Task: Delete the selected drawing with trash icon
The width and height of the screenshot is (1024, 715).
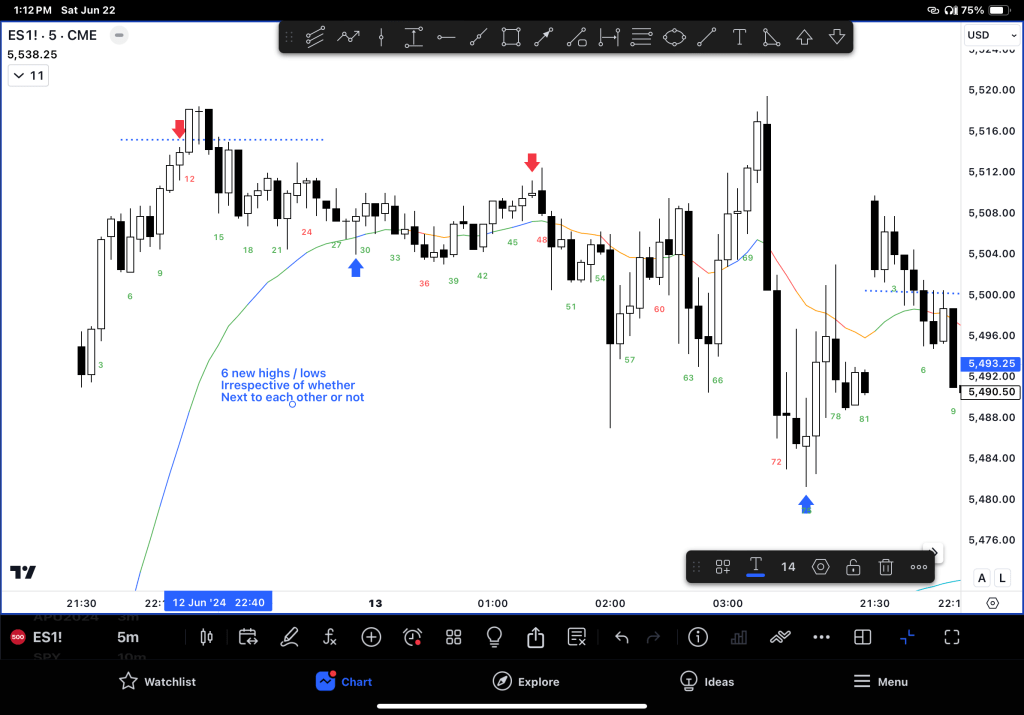Action: click(885, 567)
